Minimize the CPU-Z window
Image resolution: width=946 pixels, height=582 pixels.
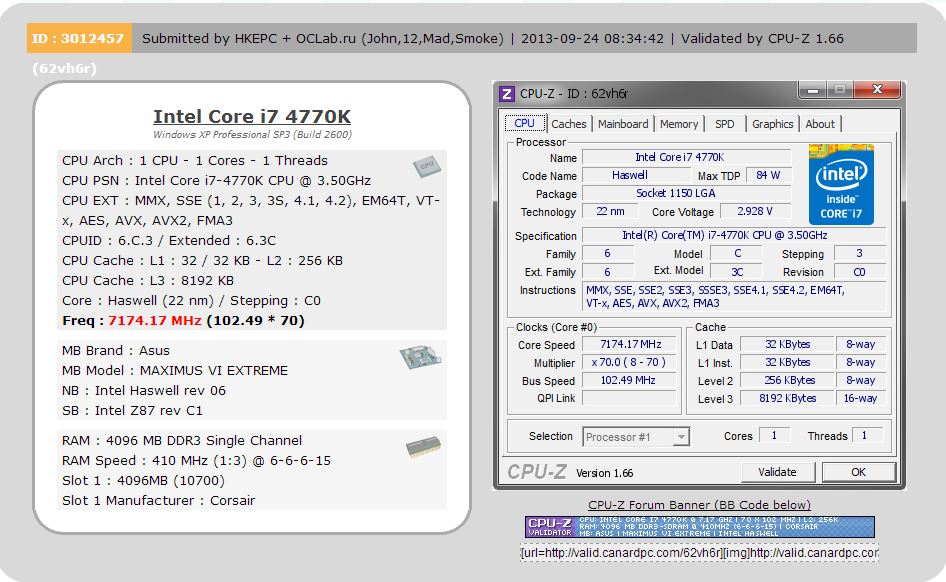(813, 90)
